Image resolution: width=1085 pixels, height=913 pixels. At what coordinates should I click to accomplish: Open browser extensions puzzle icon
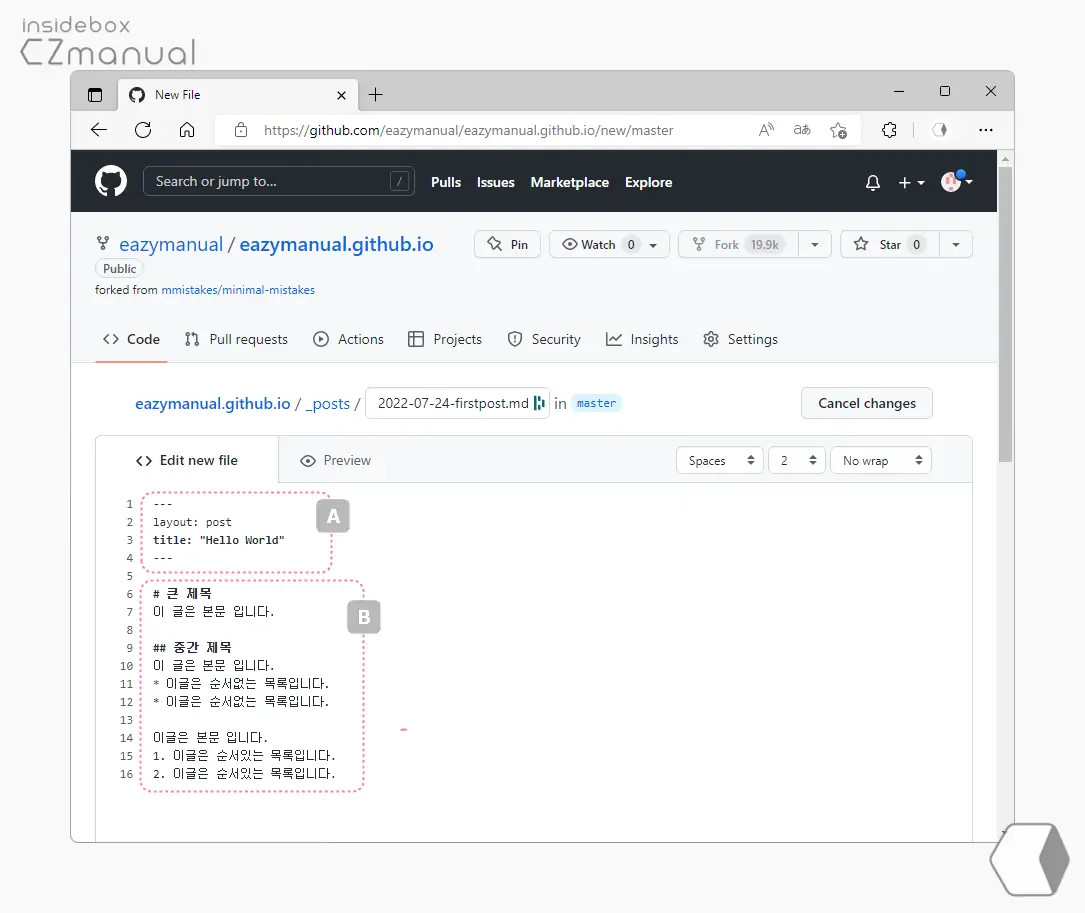[889, 130]
